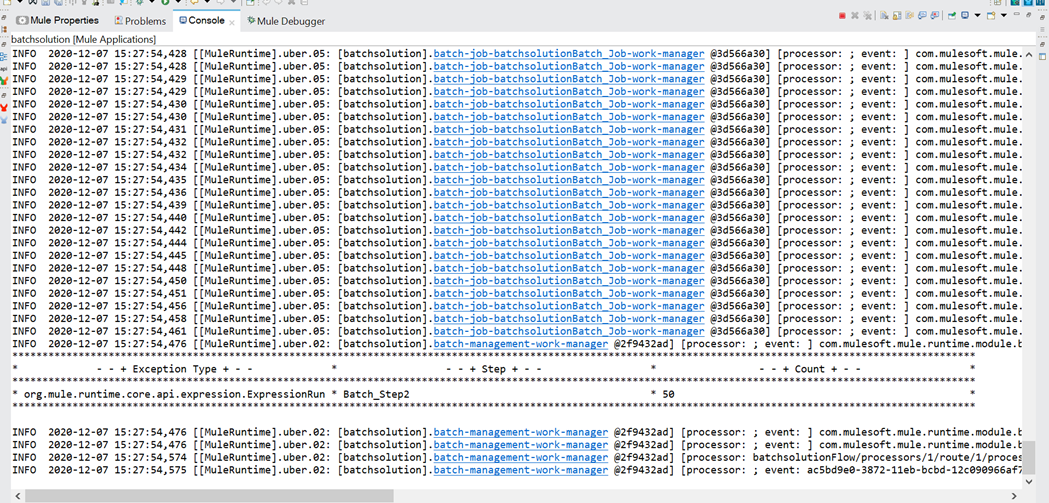Terminate the running app with the red stop icon

pos(842,15)
